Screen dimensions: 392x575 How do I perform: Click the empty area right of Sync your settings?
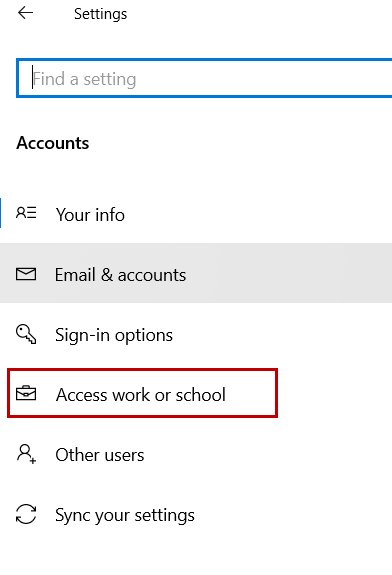coord(293,515)
